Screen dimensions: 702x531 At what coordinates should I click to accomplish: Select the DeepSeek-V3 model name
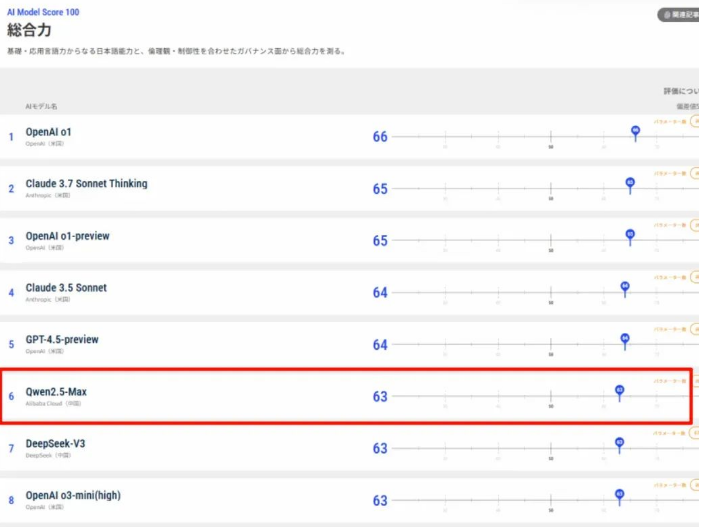pos(56,445)
